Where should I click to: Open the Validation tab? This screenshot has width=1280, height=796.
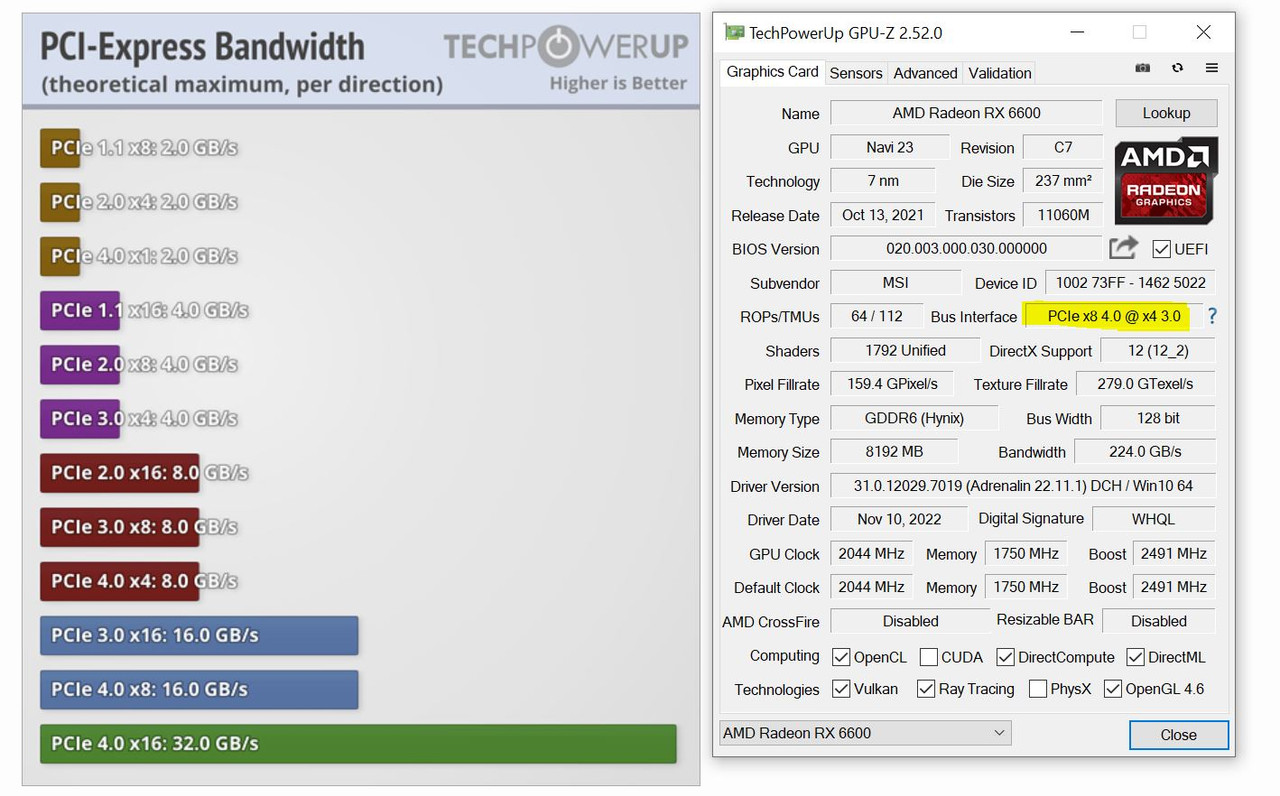1000,73
